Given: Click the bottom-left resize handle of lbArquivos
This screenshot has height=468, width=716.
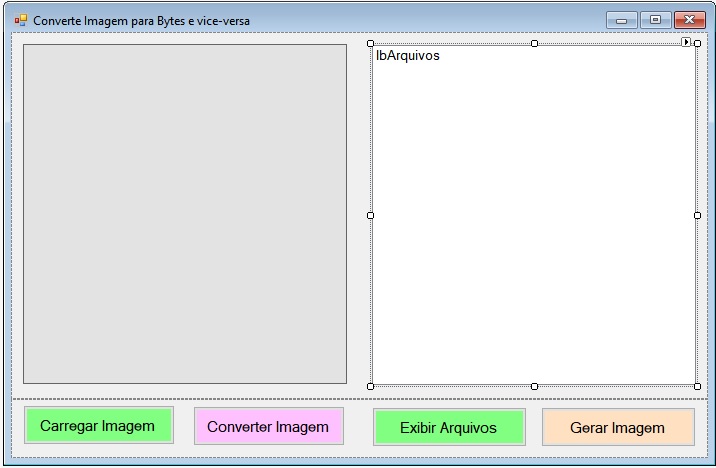Looking at the screenshot, I should pos(371,386).
